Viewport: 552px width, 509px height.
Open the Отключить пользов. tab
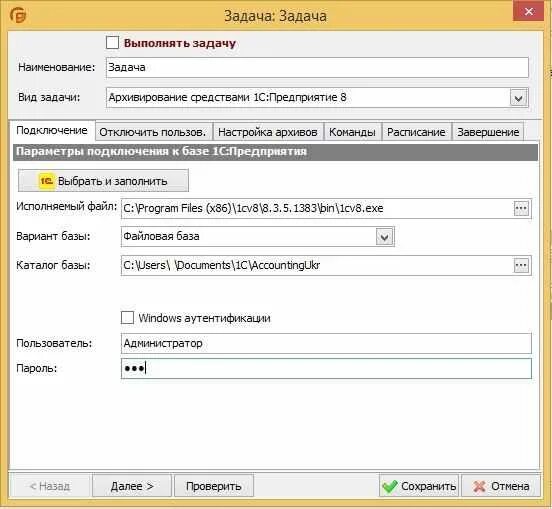pyautogui.click(x=153, y=132)
